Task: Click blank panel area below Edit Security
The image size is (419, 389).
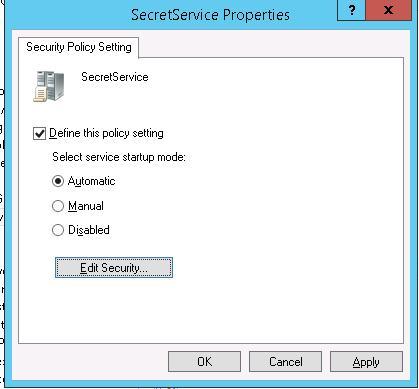Action: pyautogui.click(x=211, y=310)
